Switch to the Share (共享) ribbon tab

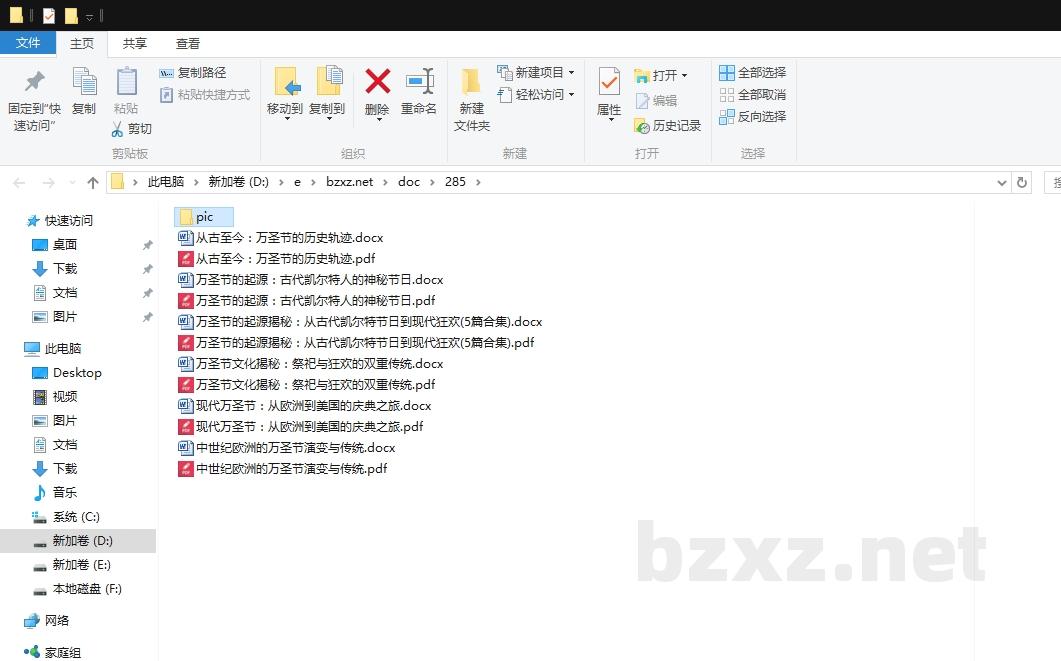pos(135,44)
